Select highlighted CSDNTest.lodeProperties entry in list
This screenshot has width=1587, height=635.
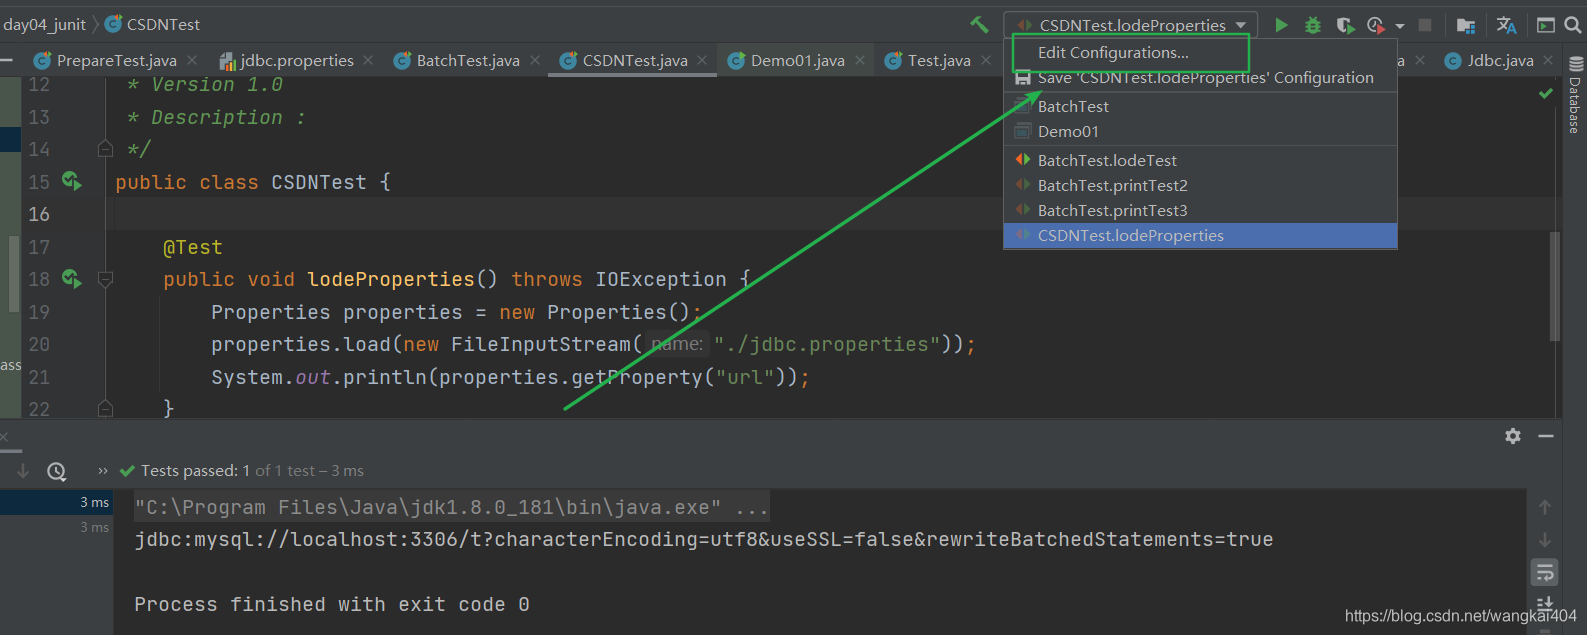click(1200, 235)
